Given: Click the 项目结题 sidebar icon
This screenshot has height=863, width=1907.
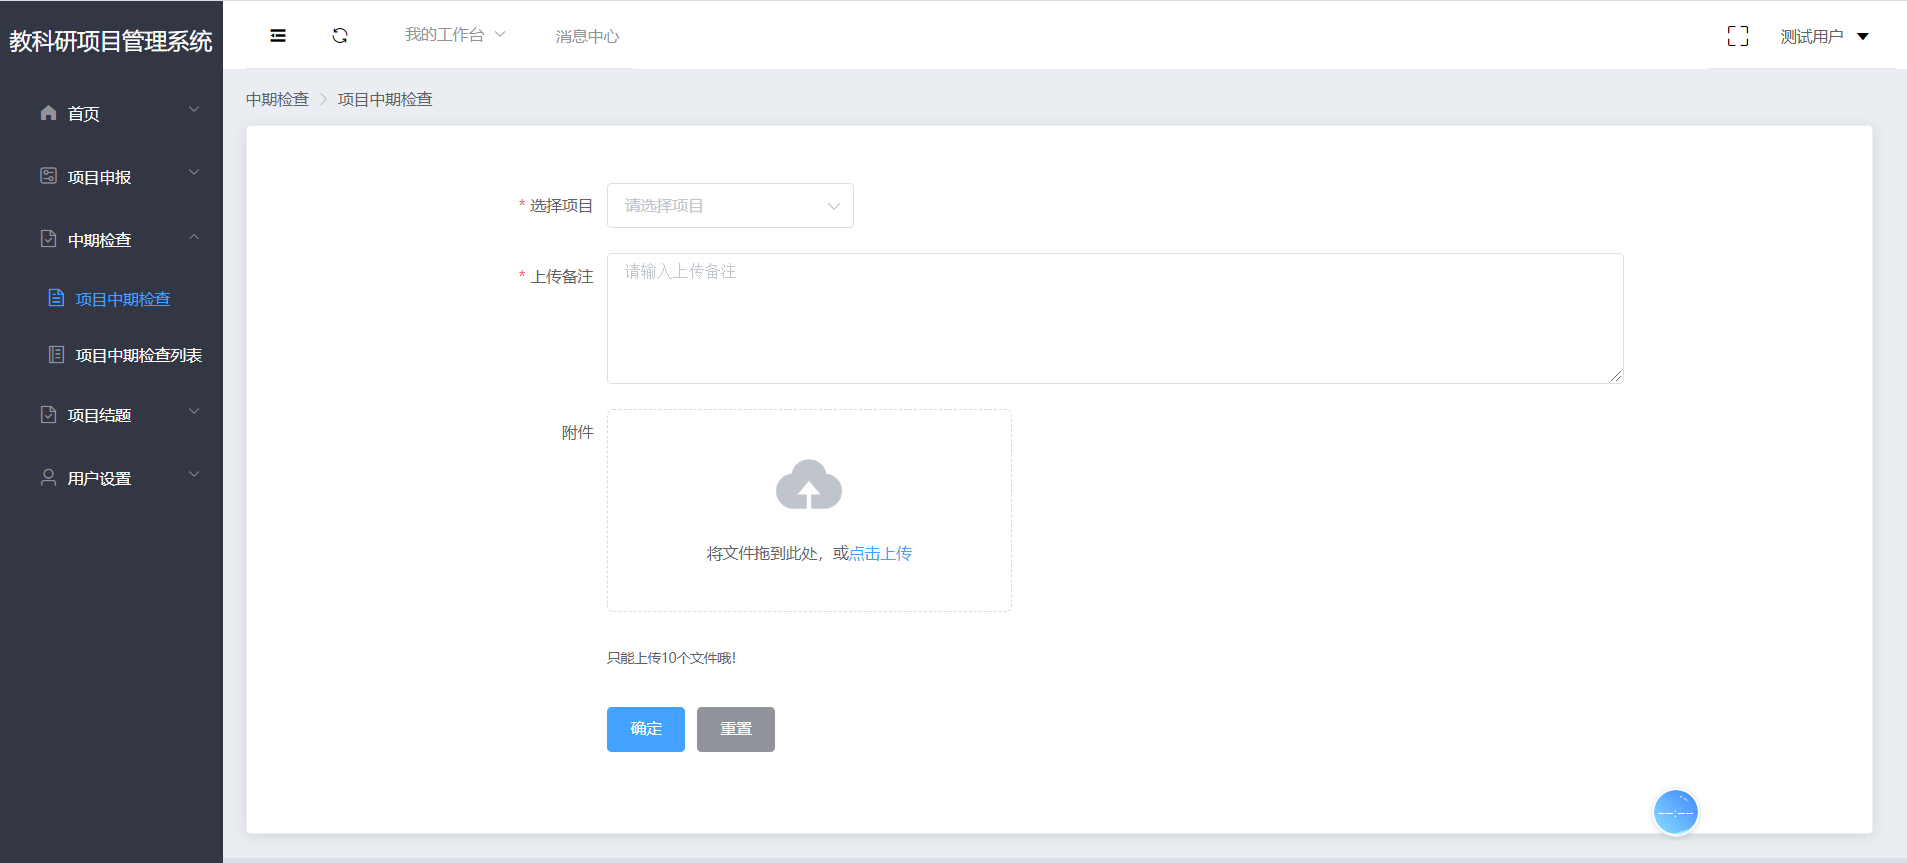Looking at the screenshot, I should (48, 414).
